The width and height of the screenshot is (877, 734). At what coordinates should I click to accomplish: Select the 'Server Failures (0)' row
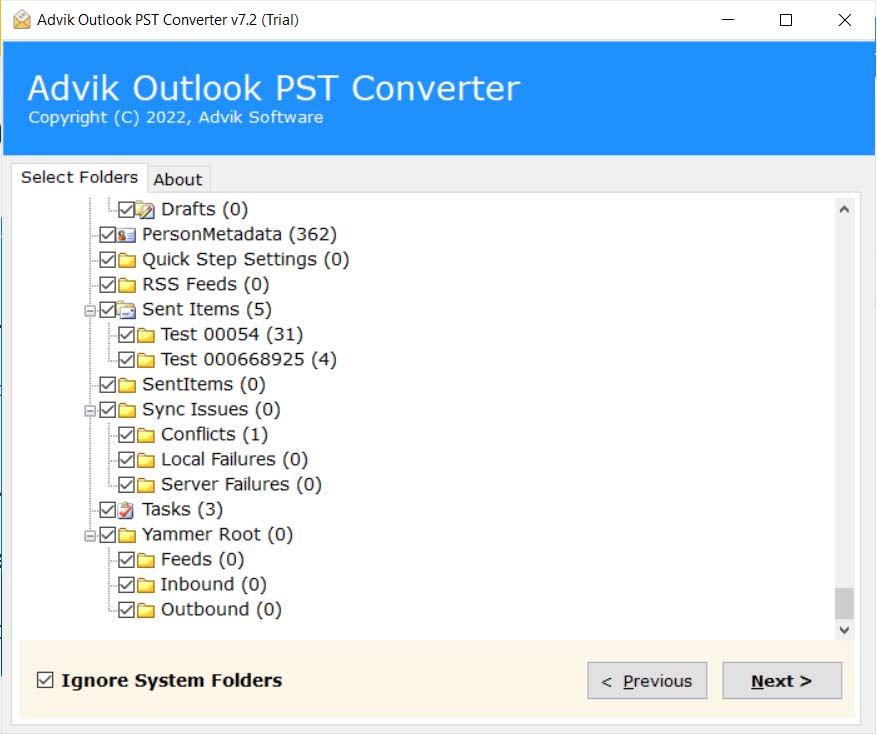click(242, 484)
